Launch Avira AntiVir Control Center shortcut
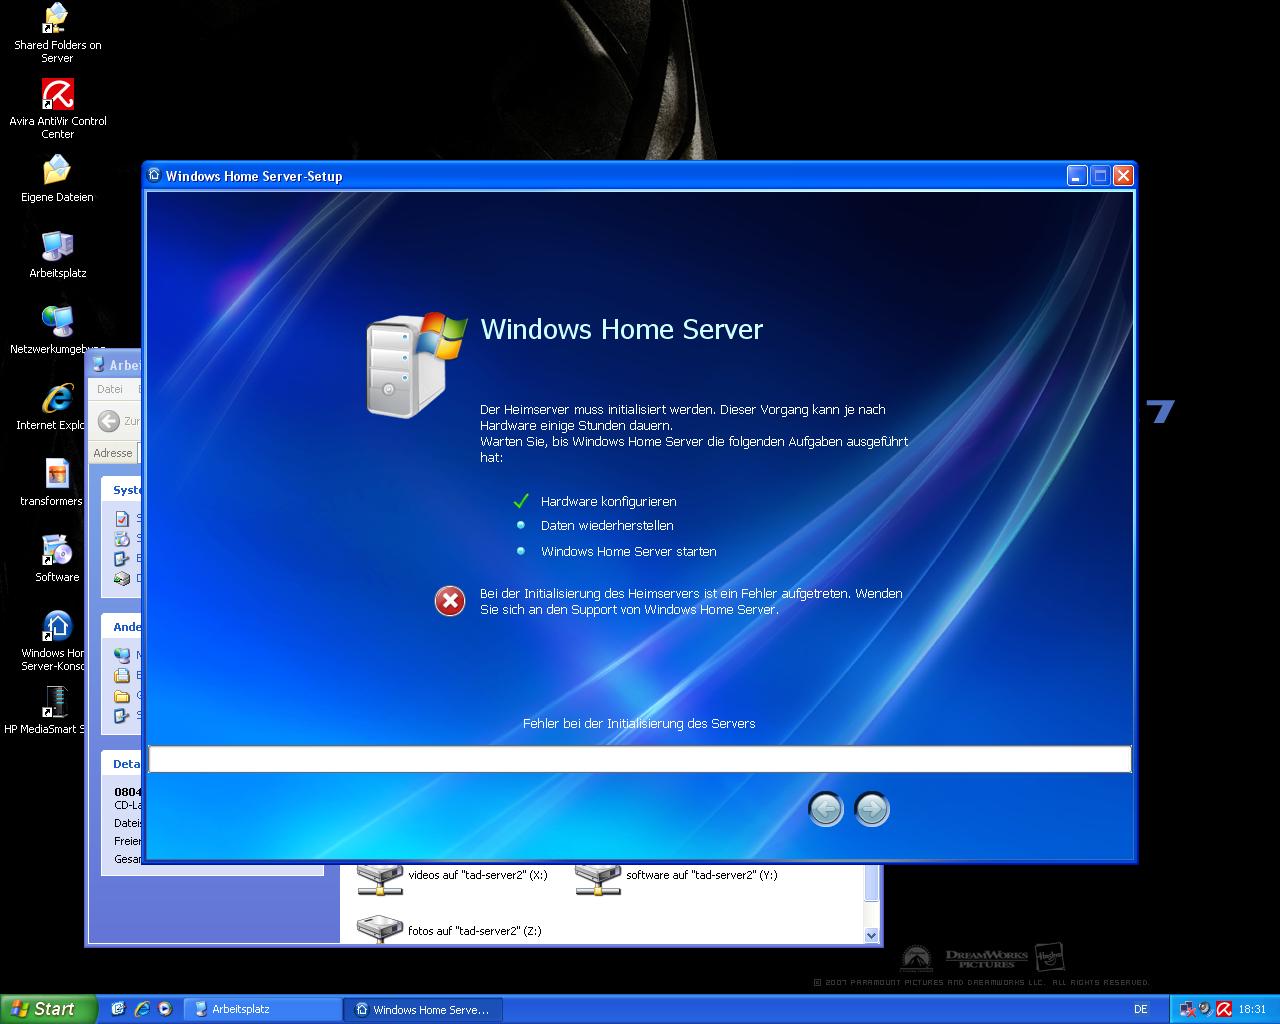Image resolution: width=1280 pixels, height=1024 pixels. (57, 109)
